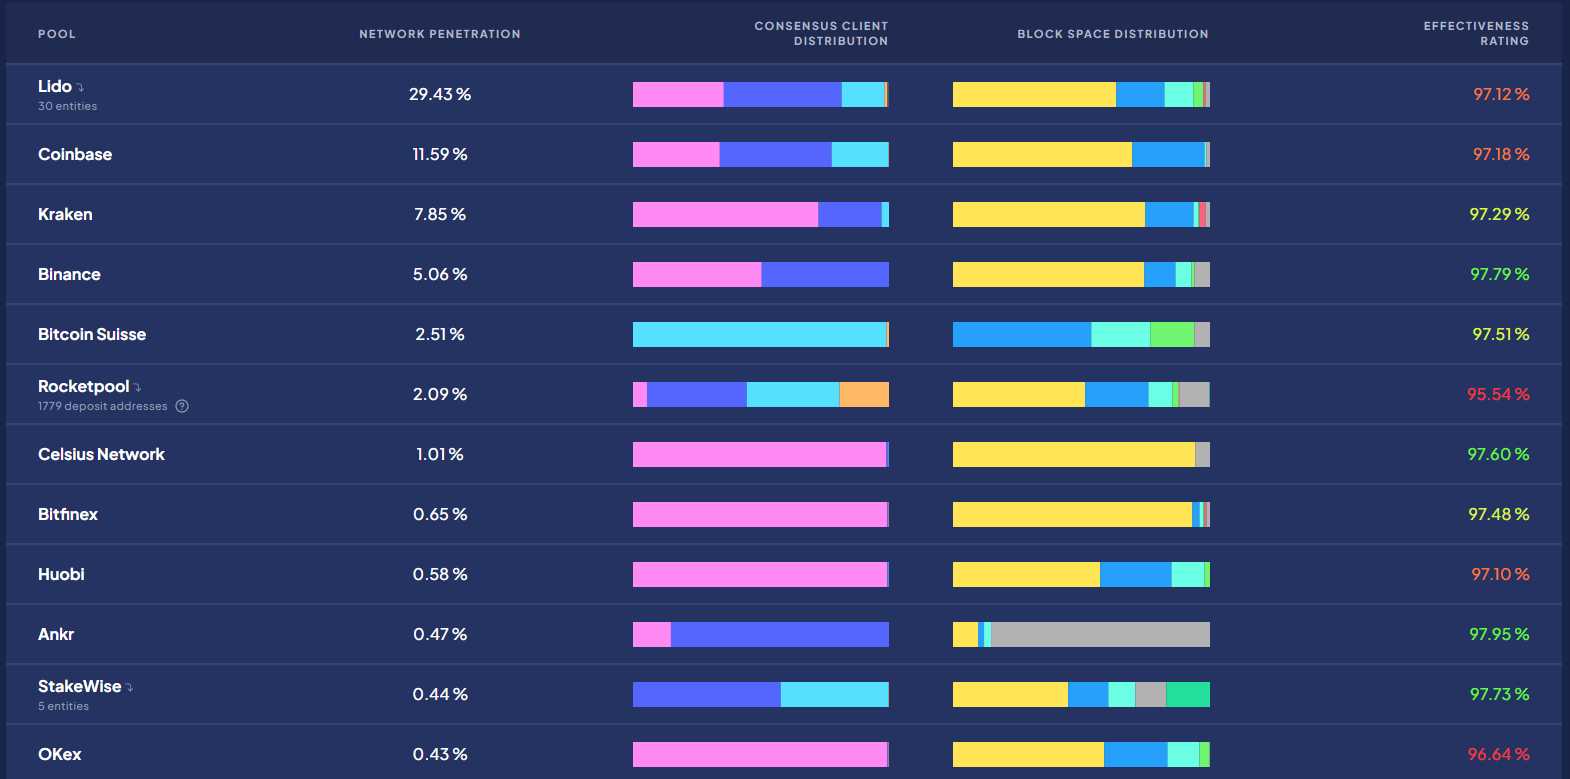Open the Consensus Client Distribution column header
The image size is (1570, 779).
point(820,33)
